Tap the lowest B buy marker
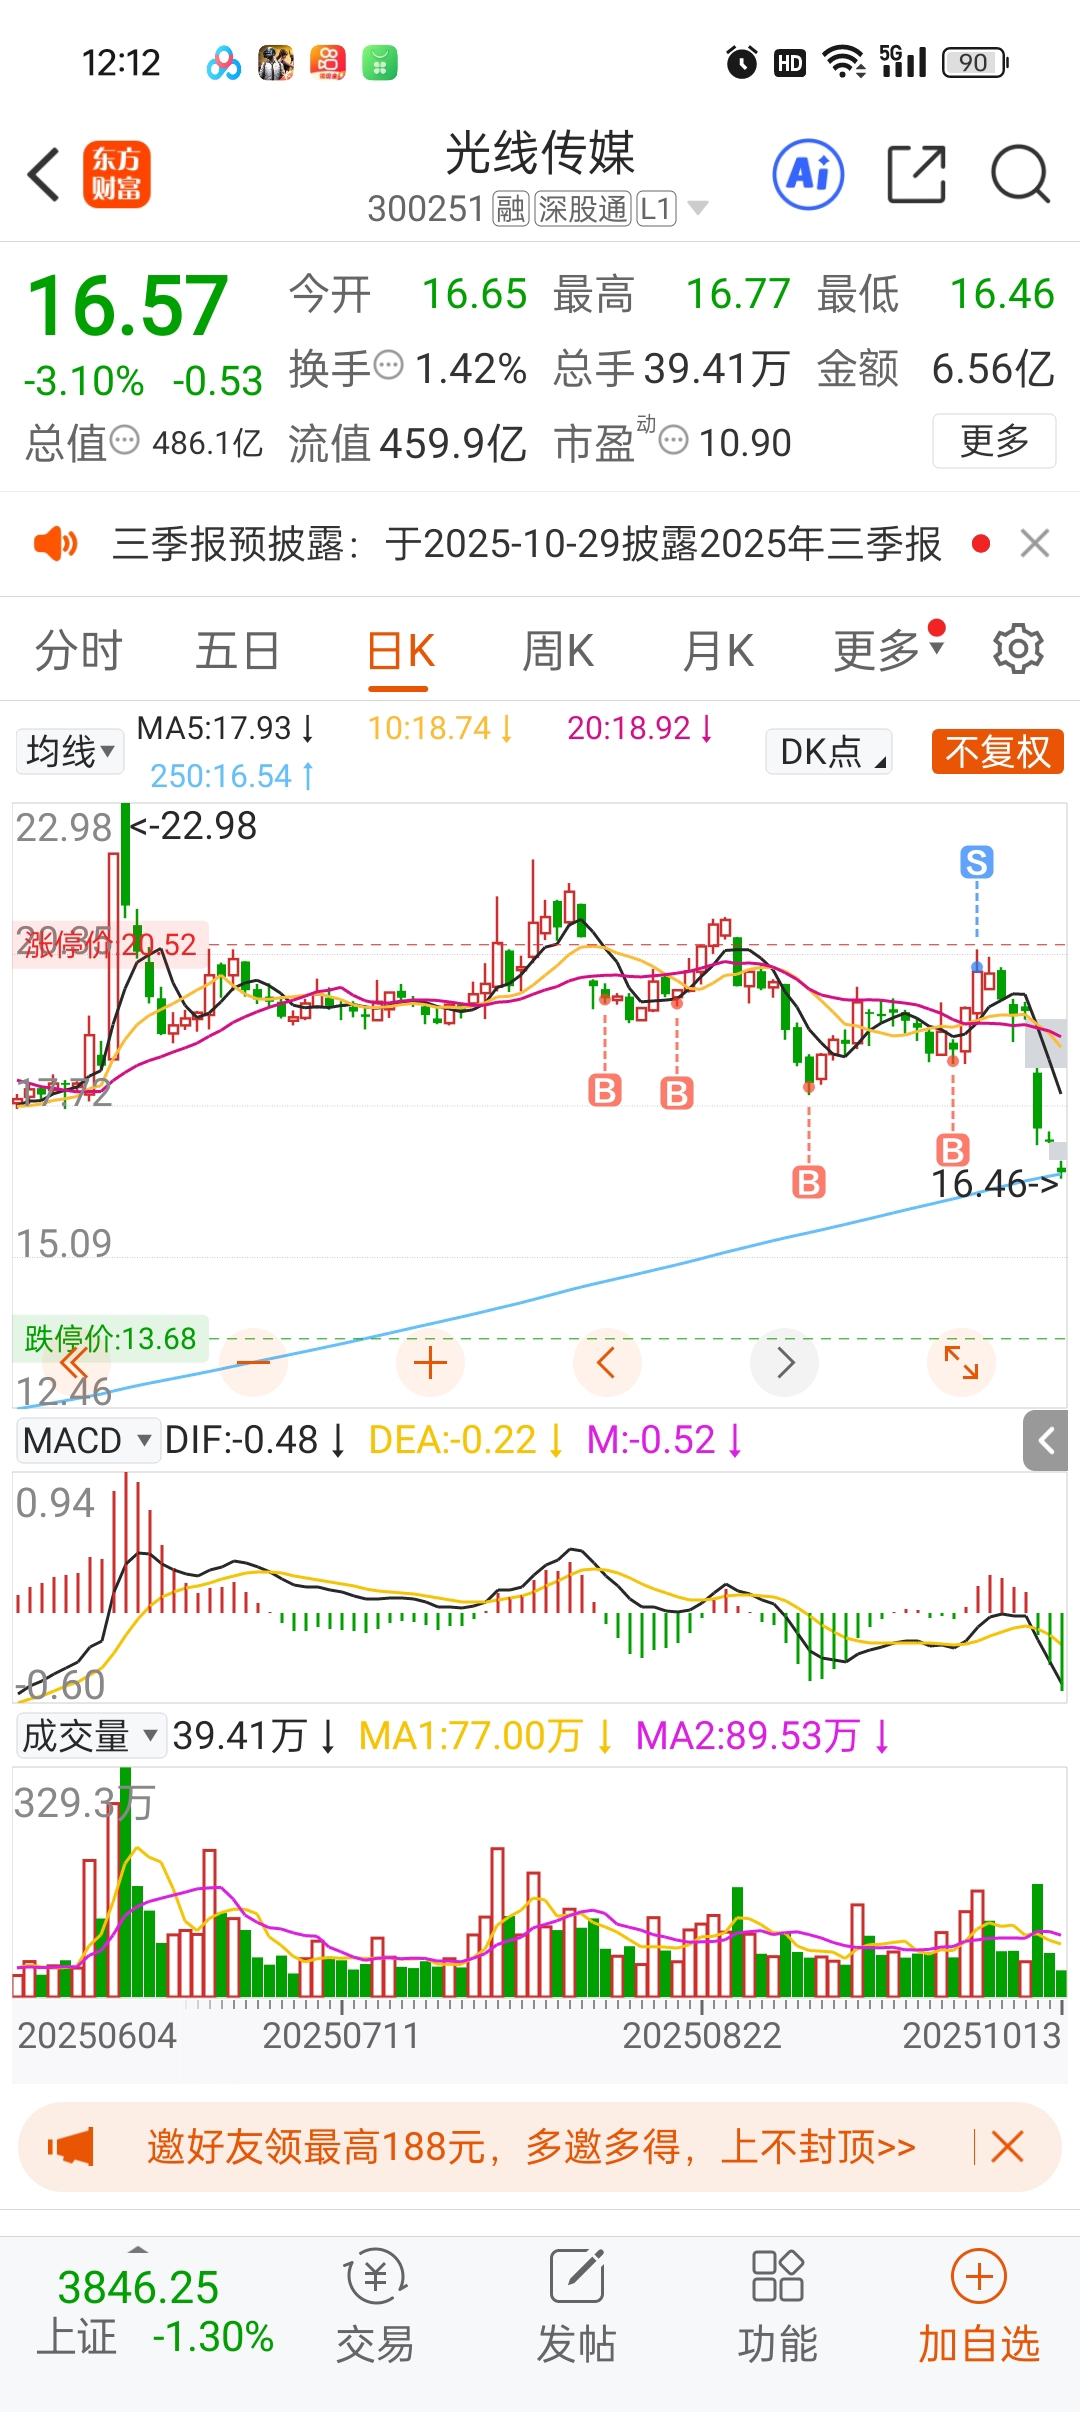 coord(808,1183)
